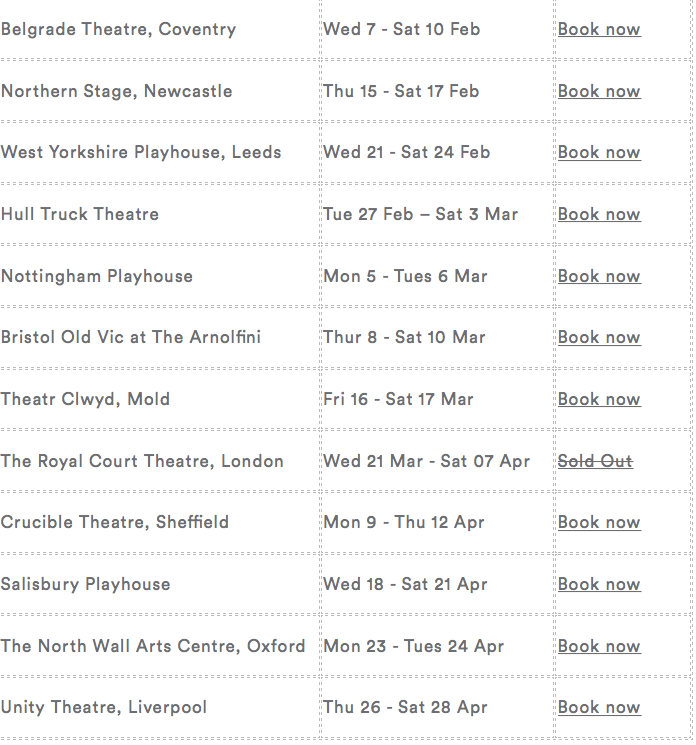Viewport: 696px width, 745px height.
Task: Book now for Northern Stage, Newcastle
Action: coord(599,91)
